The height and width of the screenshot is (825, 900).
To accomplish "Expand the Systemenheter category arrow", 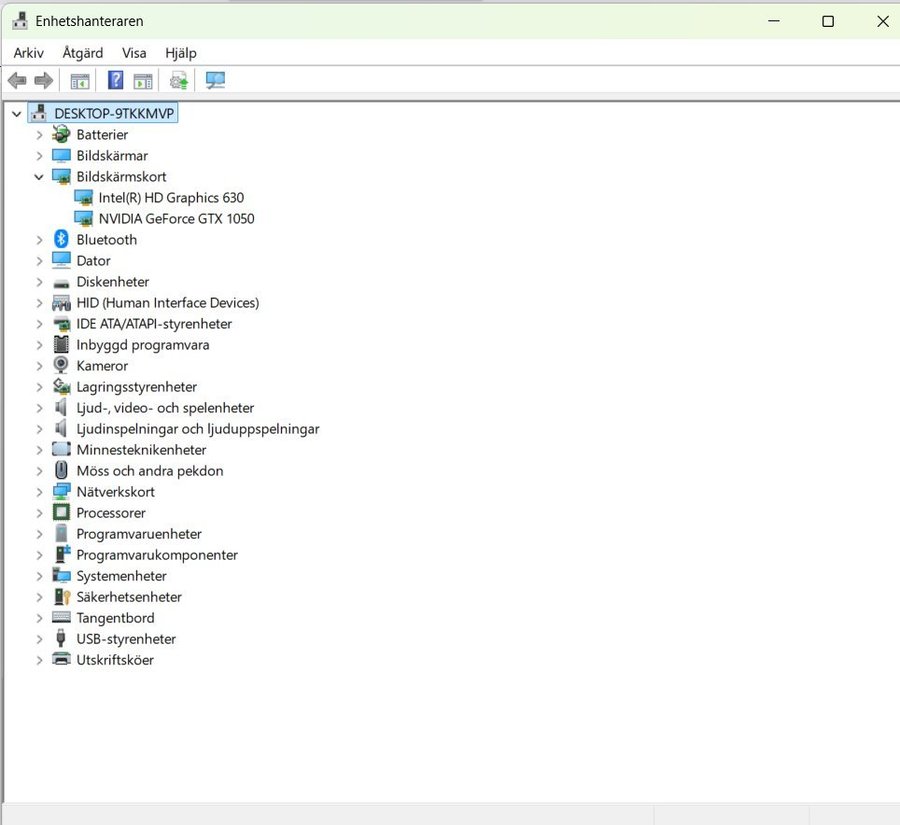I will point(39,576).
